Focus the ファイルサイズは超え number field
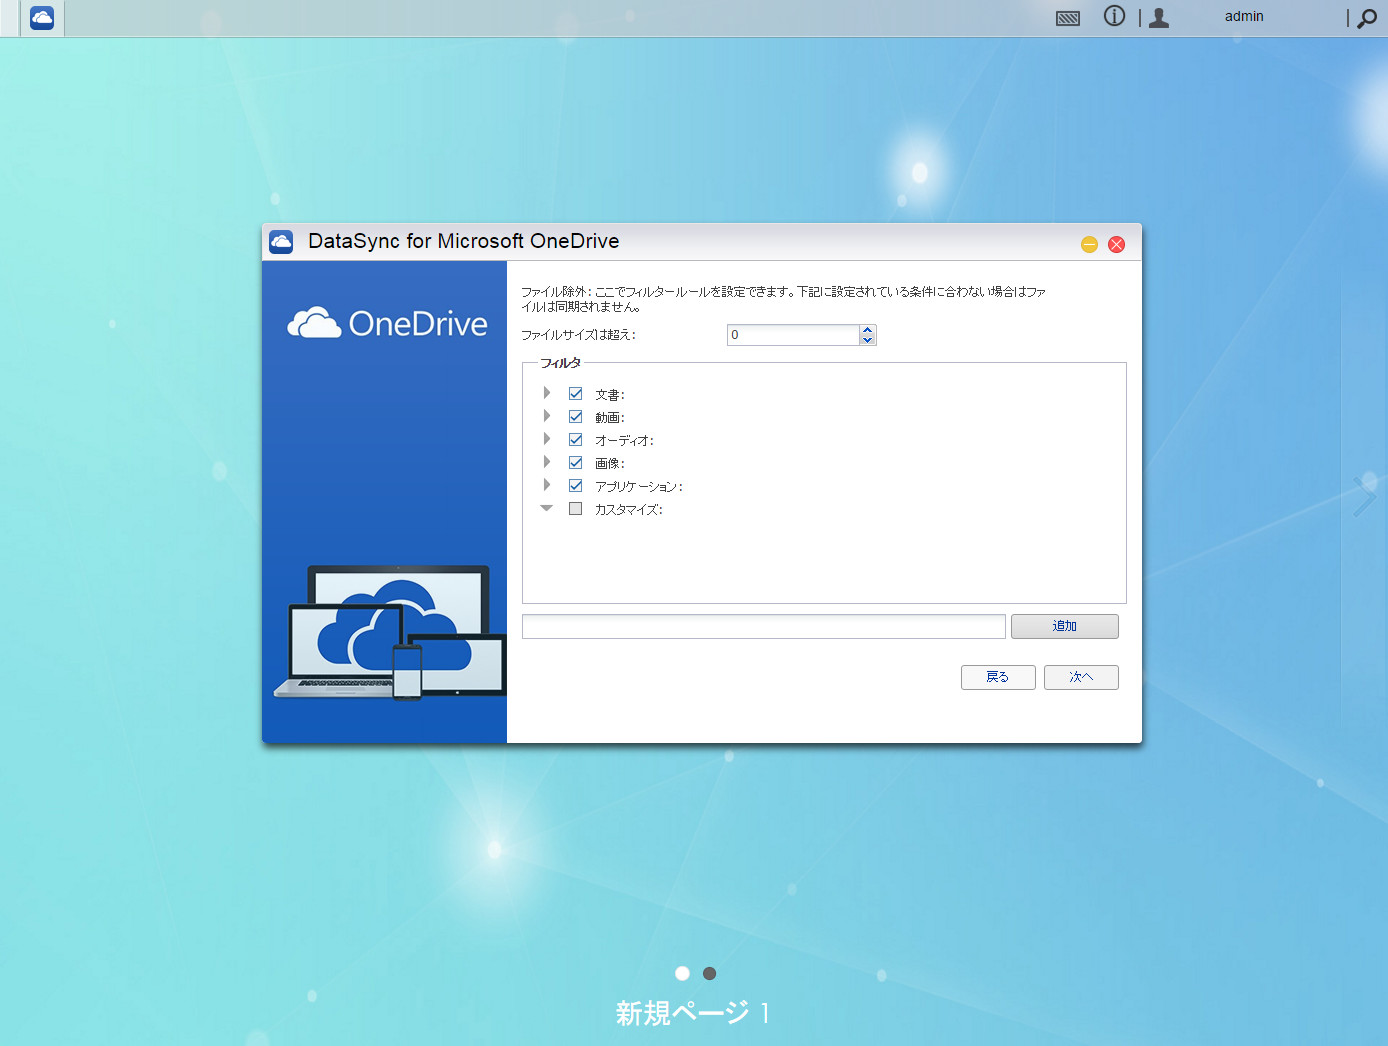Image resolution: width=1388 pixels, height=1046 pixels. (793, 335)
